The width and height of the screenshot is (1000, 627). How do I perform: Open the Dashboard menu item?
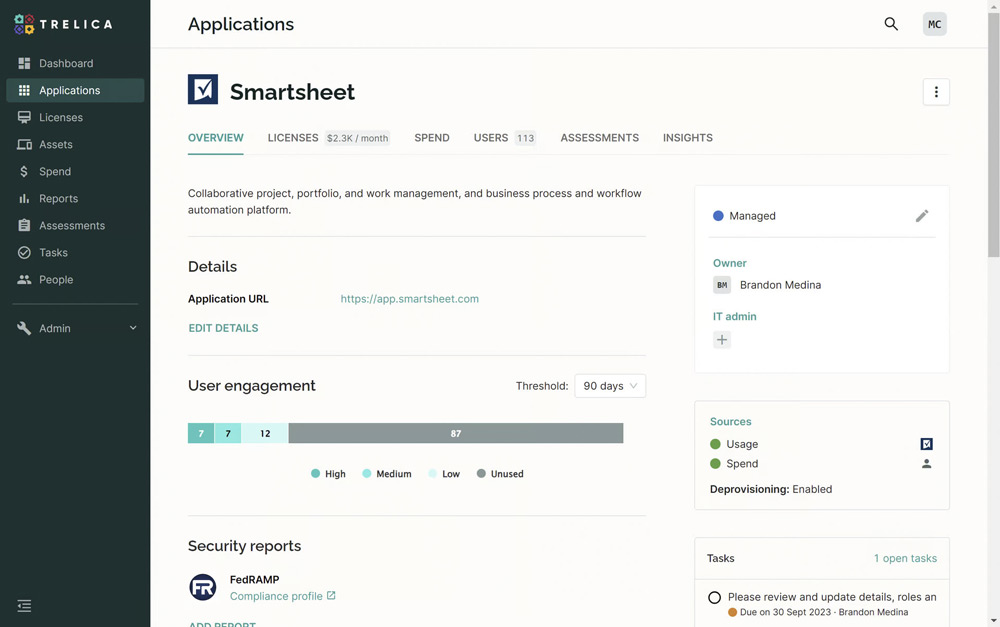[x=75, y=63]
